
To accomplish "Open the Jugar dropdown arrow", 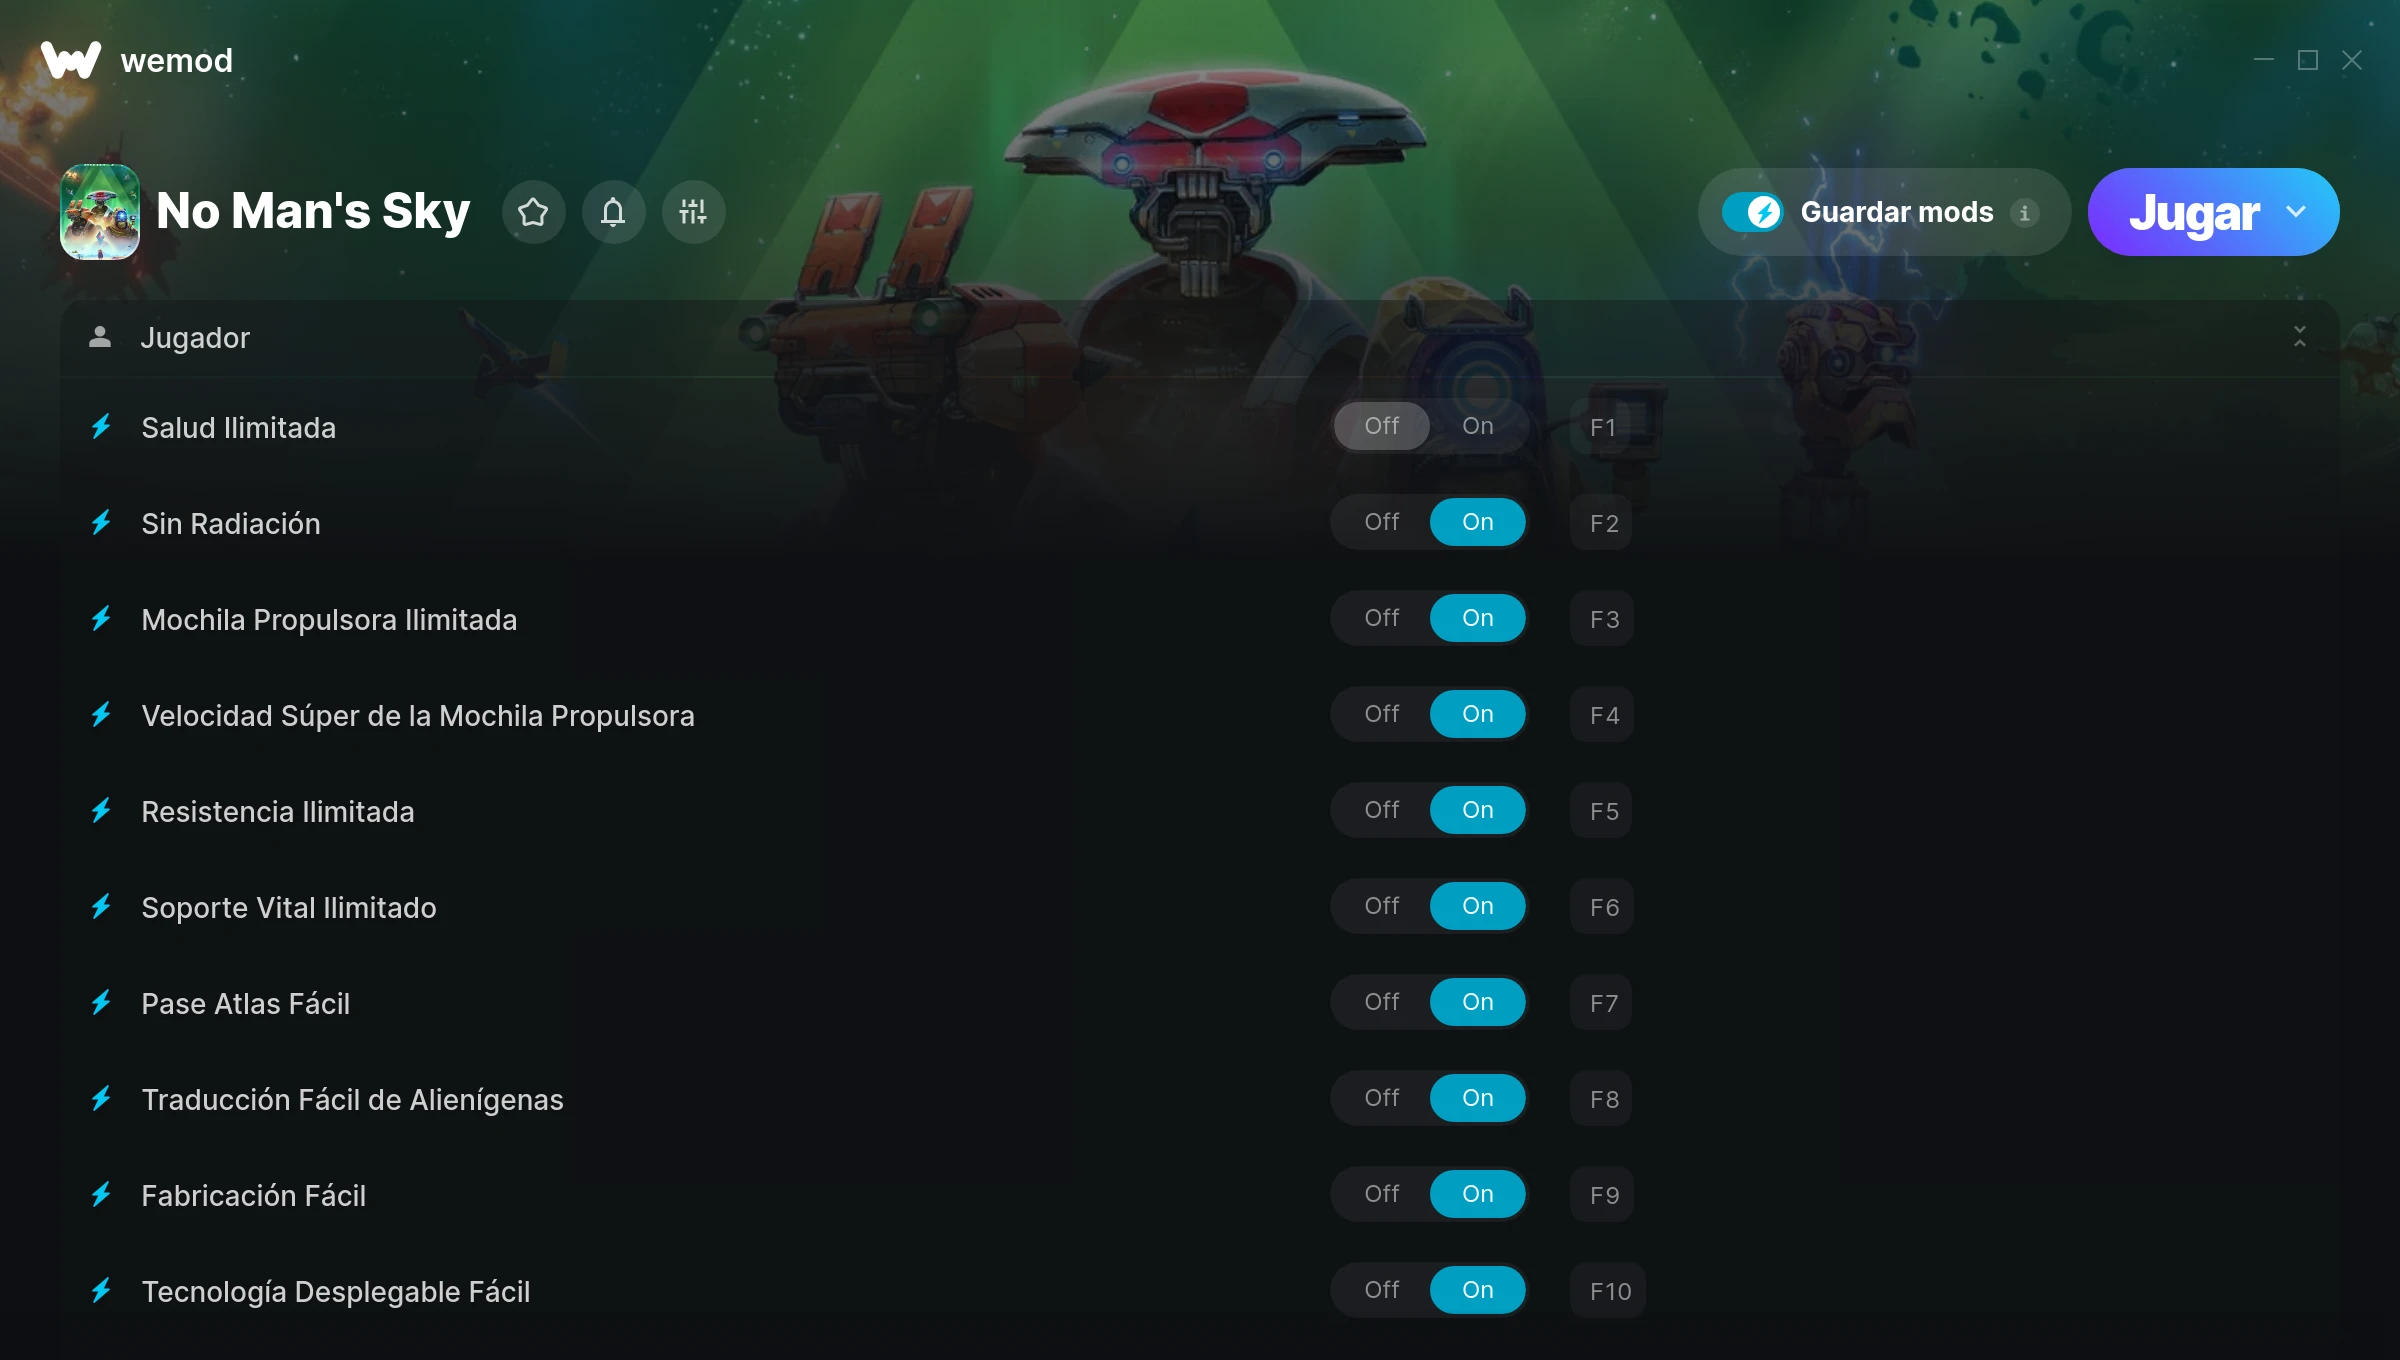I will click(2296, 212).
